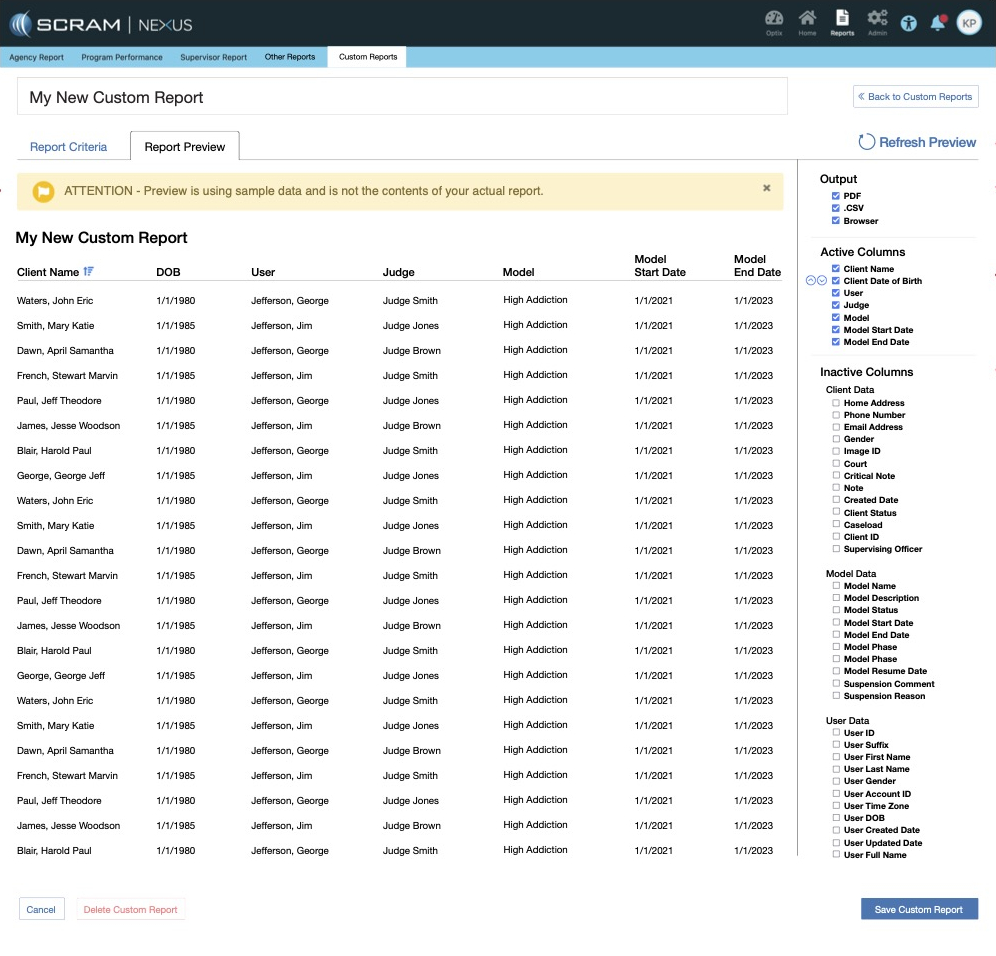This screenshot has height=956, width=996.
Task: View notifications bell icon
Action: 938,23
